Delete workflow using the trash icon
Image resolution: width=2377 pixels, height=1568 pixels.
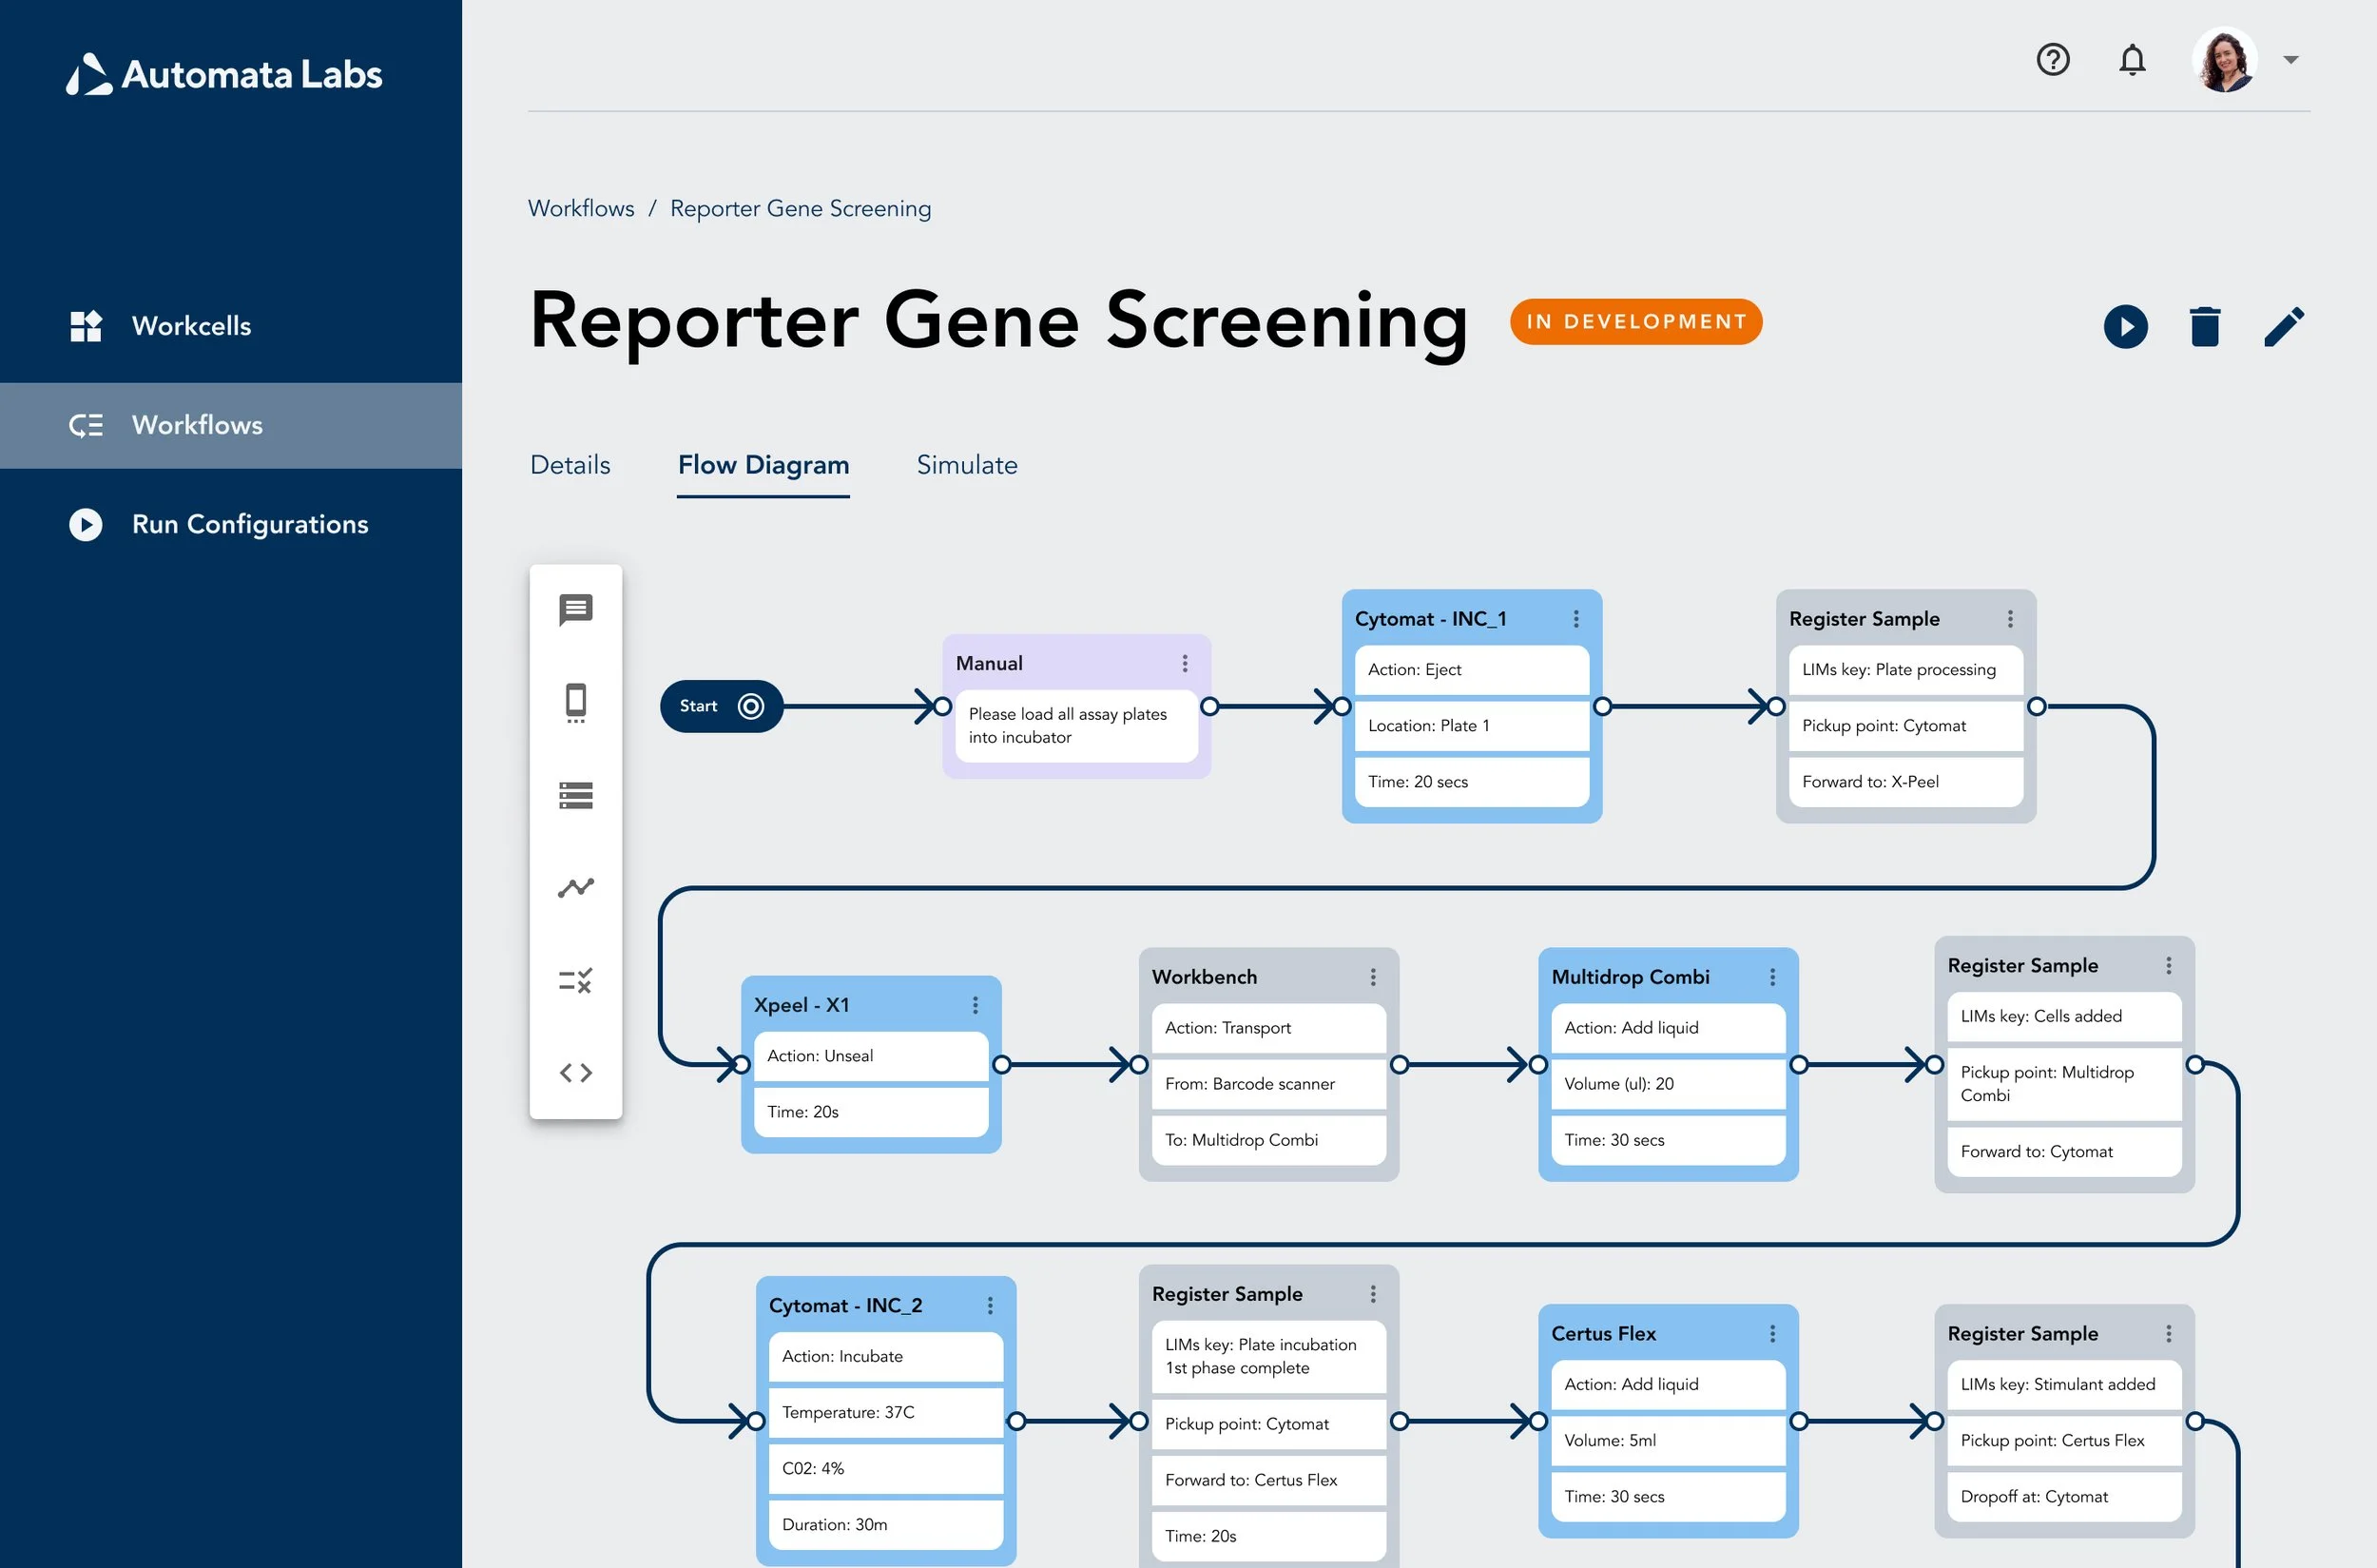(2204, 327)
